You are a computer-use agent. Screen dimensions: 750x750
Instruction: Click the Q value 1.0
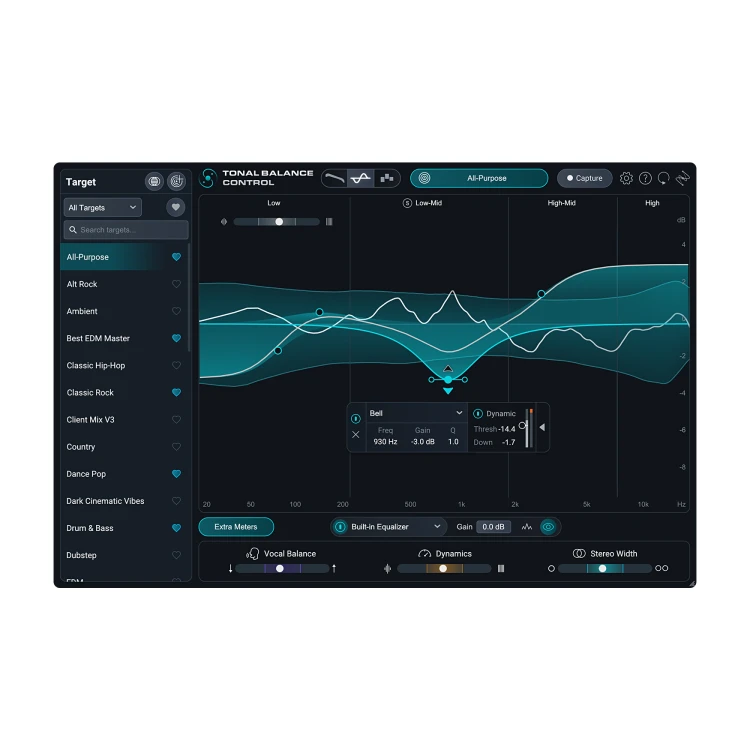[x=453, y=441]
